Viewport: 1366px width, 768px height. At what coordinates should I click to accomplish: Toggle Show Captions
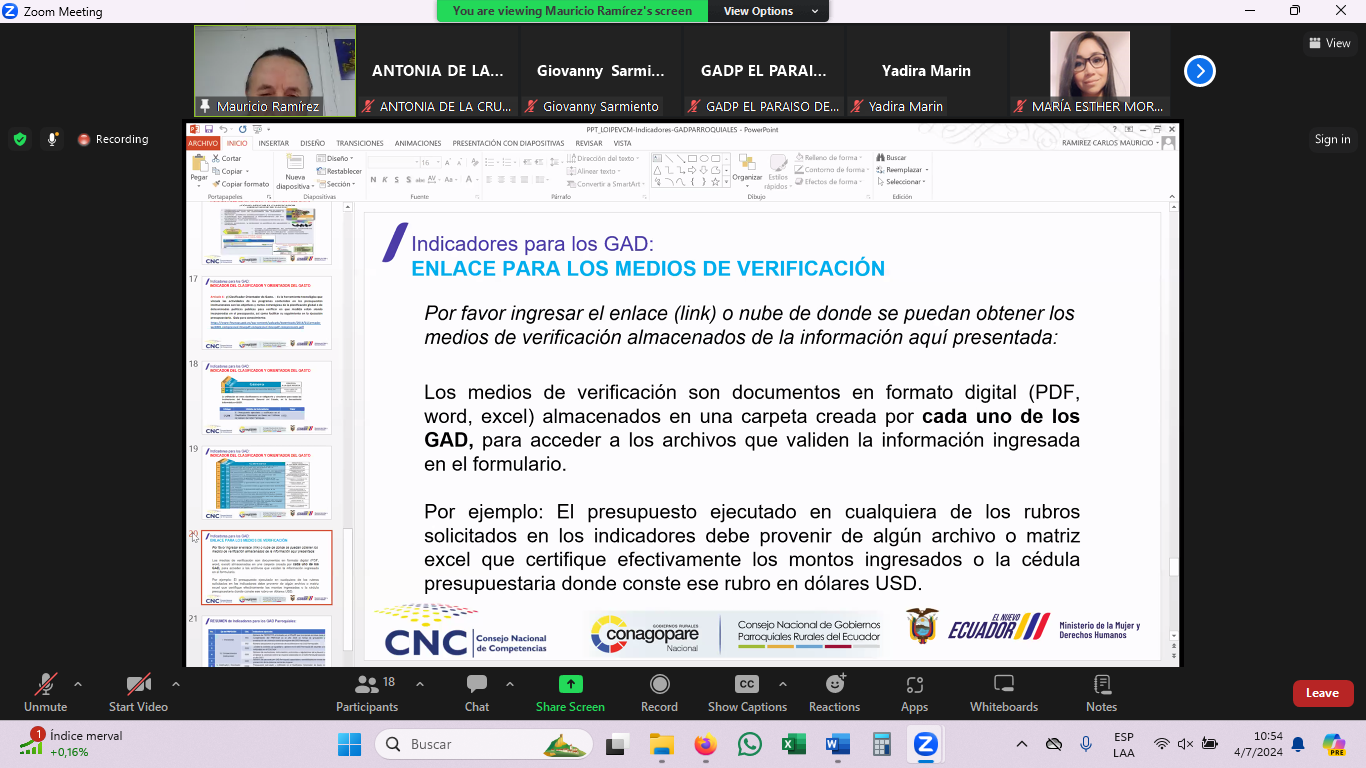coord(747,692)
